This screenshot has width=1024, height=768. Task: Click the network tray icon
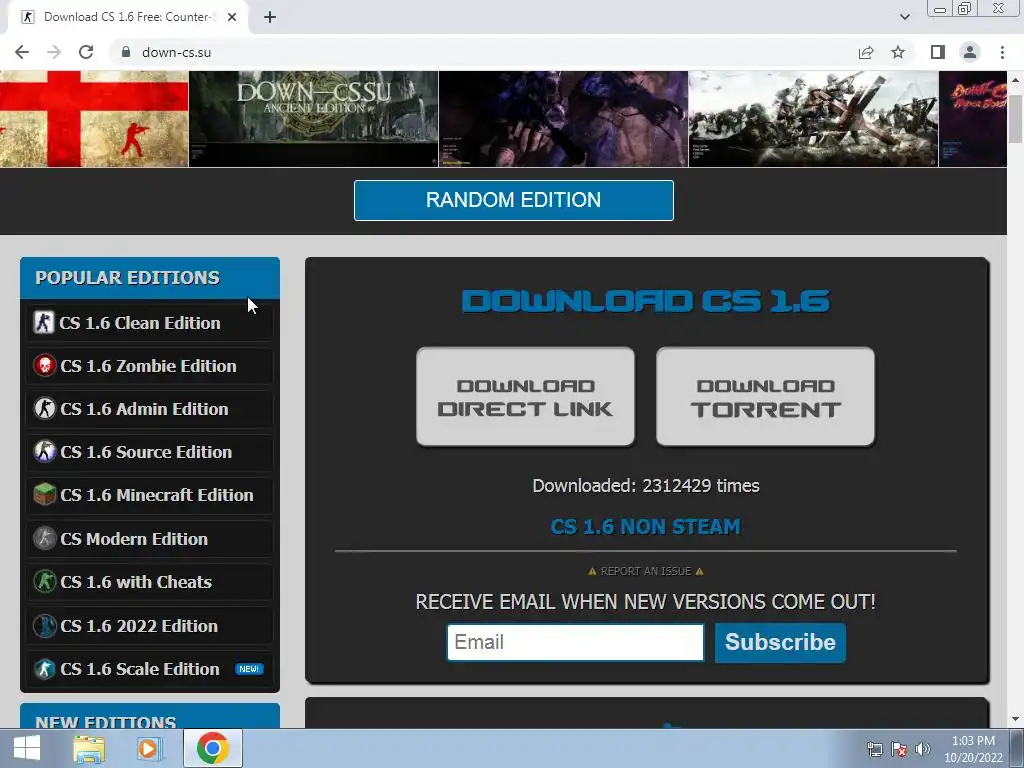pos(874,749)
